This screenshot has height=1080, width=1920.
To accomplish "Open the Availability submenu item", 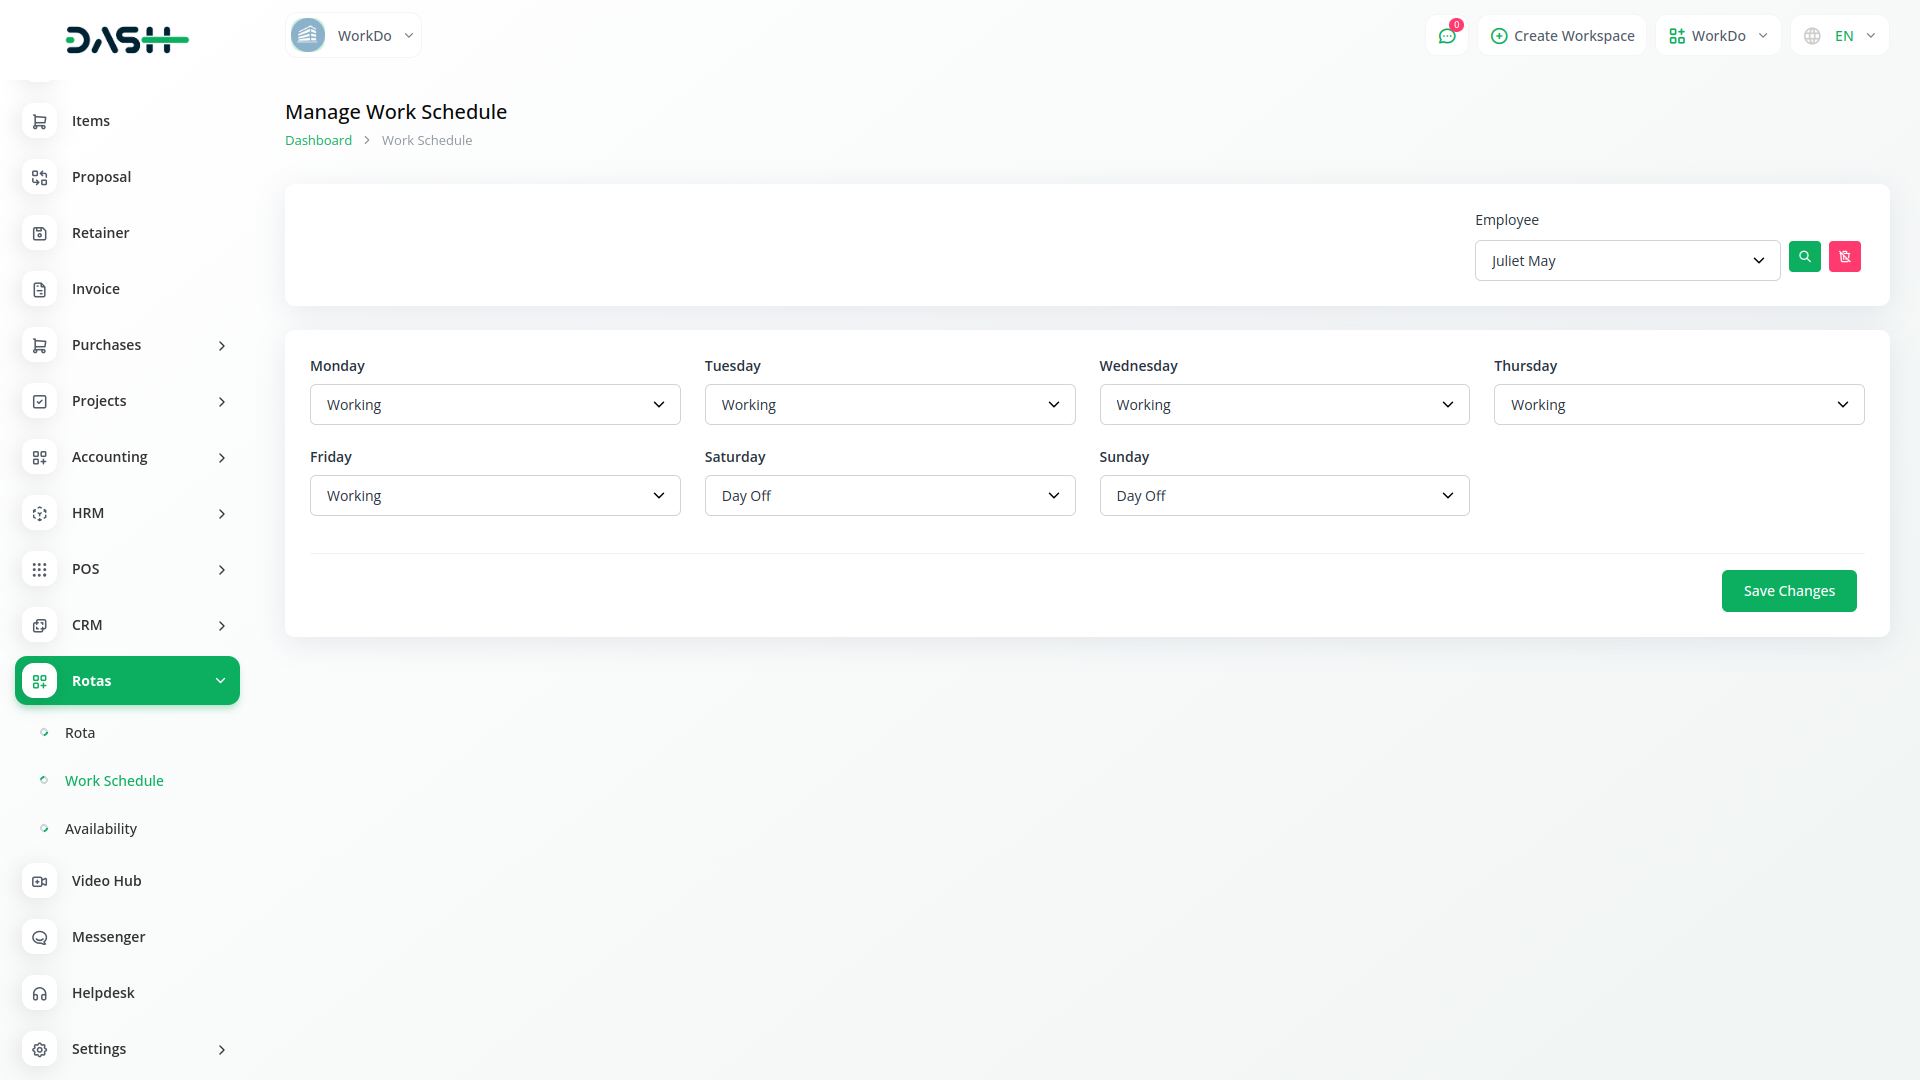I will click(101, 829).
